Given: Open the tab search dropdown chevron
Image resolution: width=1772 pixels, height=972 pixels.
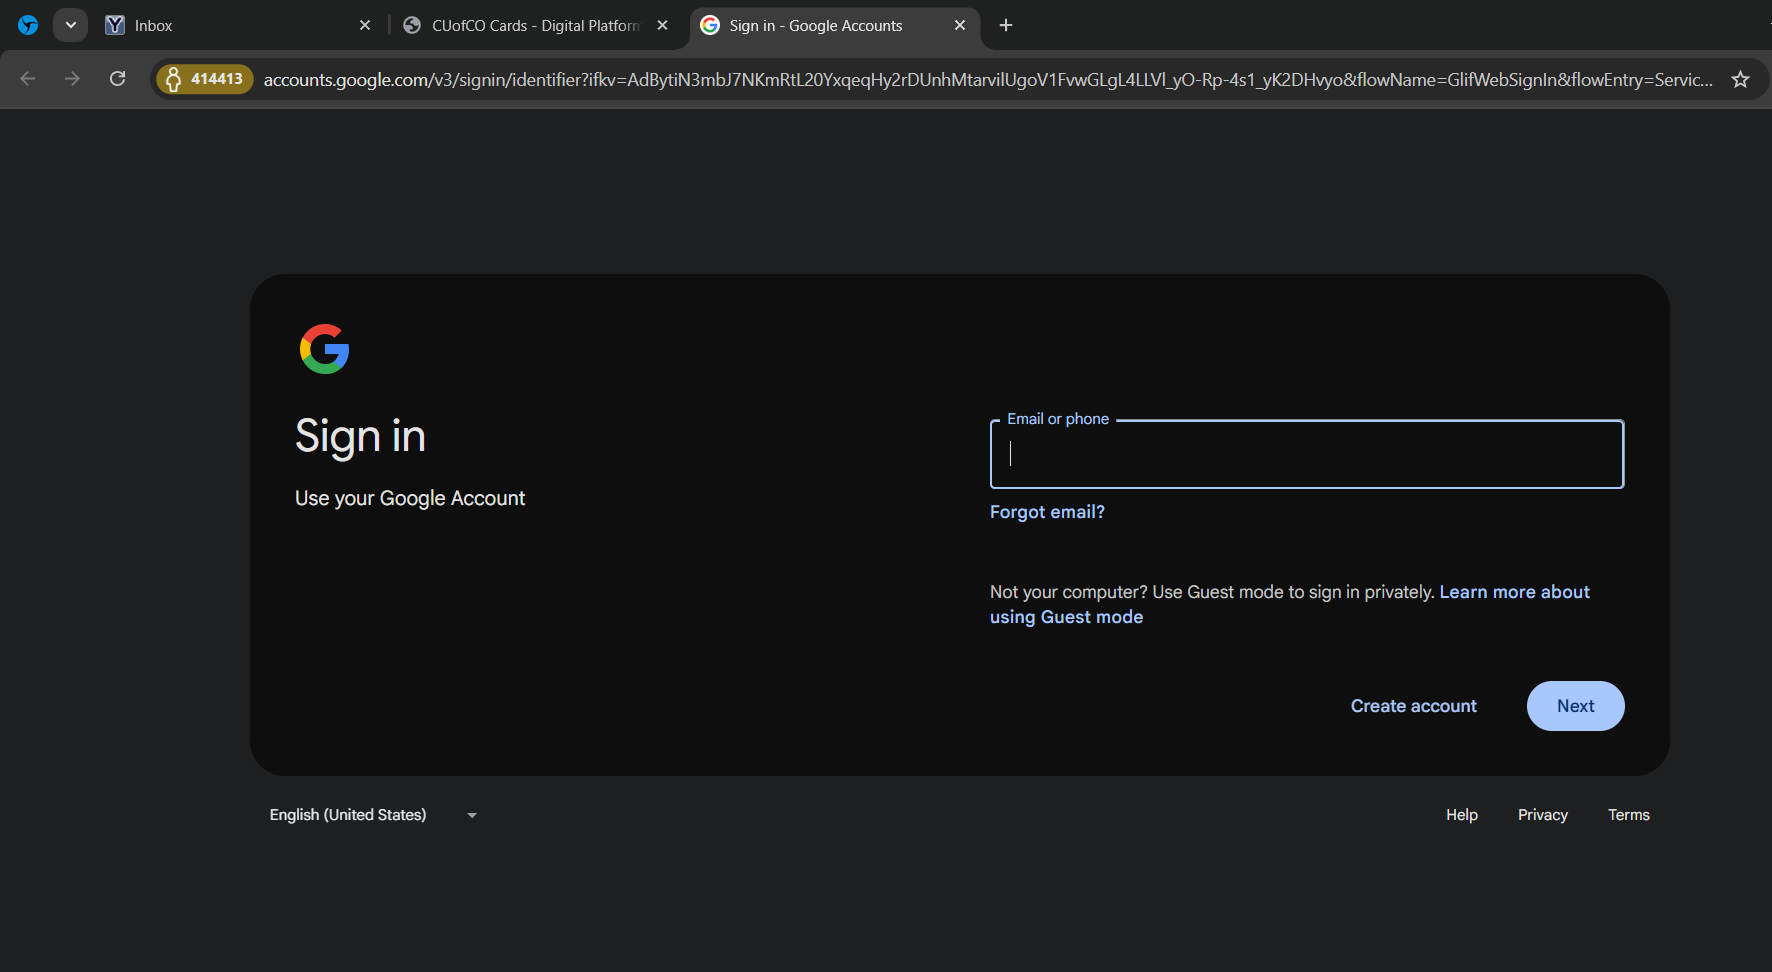Looking at the screenshot, I should click(70, 25).
